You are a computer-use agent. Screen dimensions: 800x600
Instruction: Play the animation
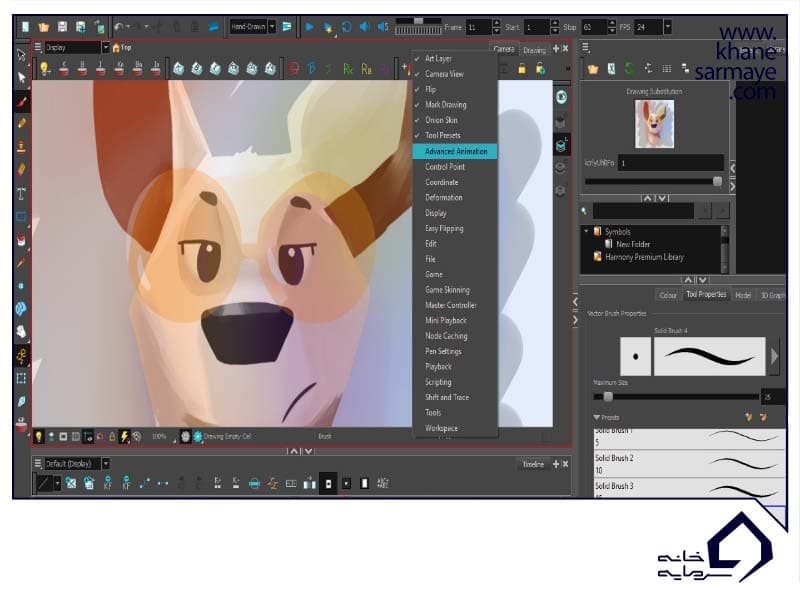pos(309,27)
